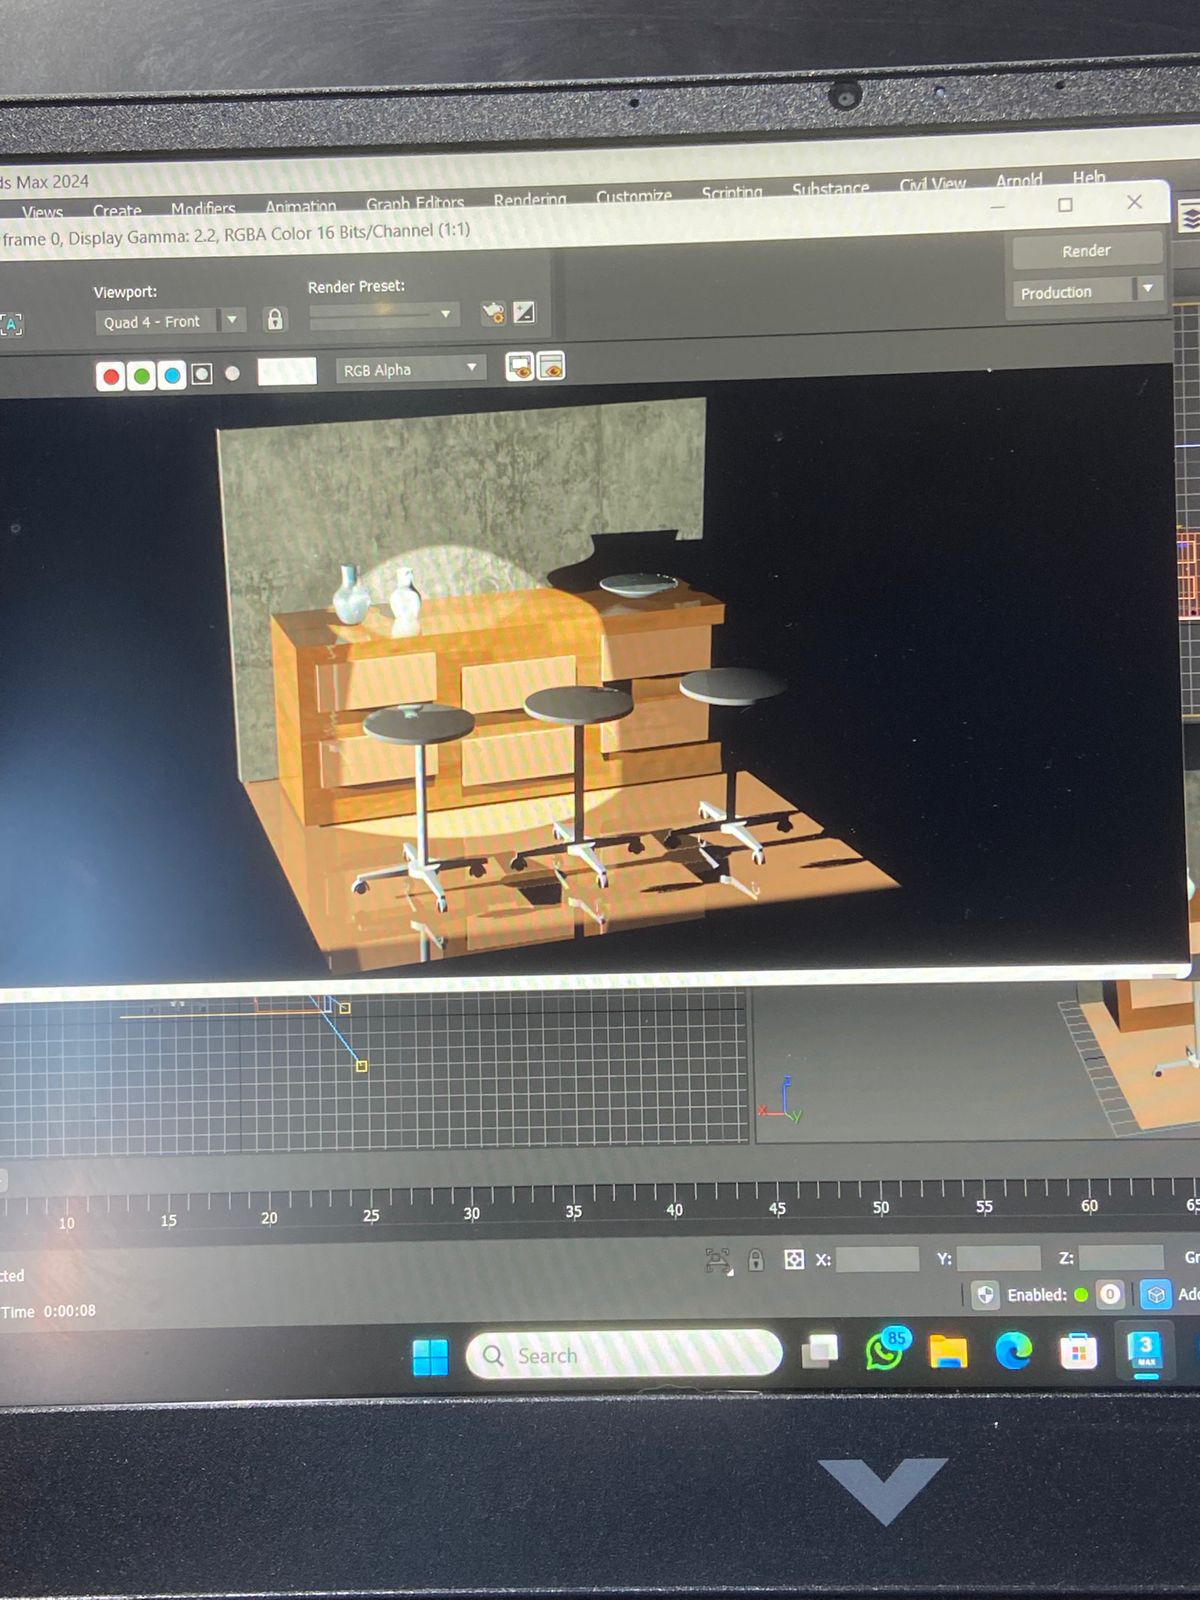Click the white color swatch
The image size is (1200, 1600).
click(x=287, y=371)
